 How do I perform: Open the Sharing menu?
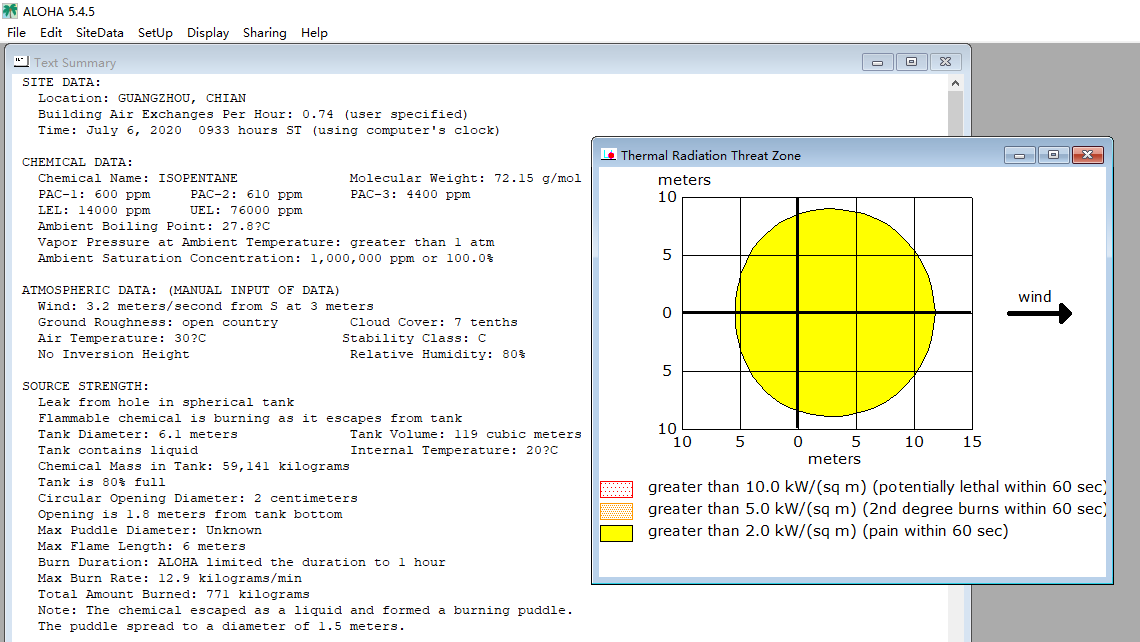coord(265,33)
